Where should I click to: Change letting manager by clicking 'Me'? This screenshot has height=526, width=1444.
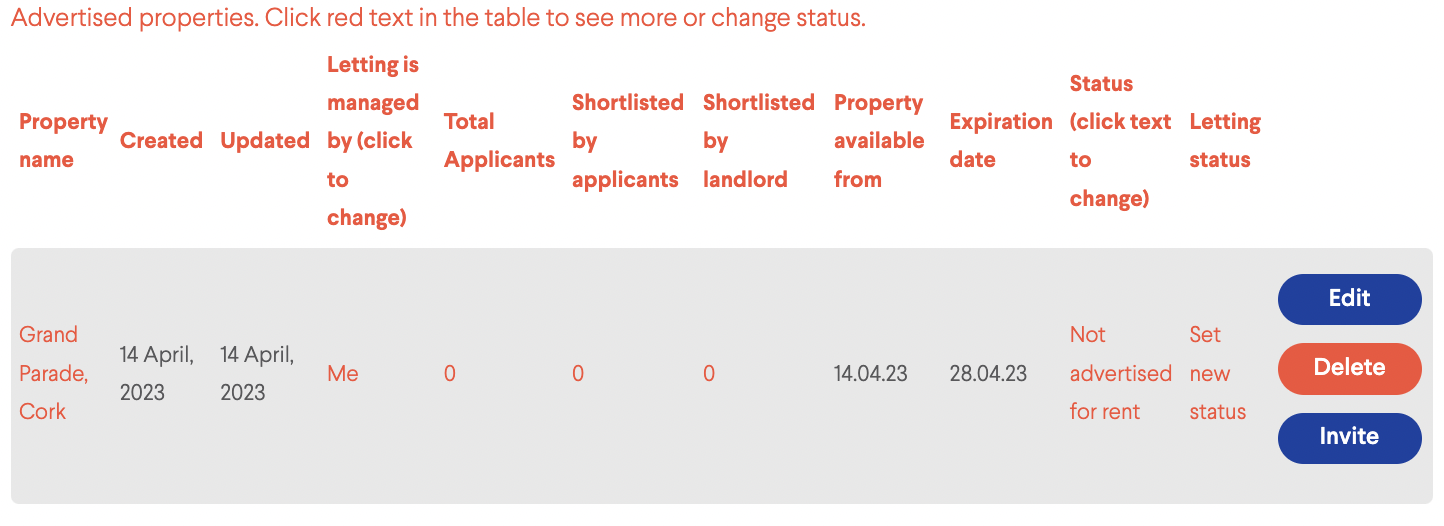343,374
